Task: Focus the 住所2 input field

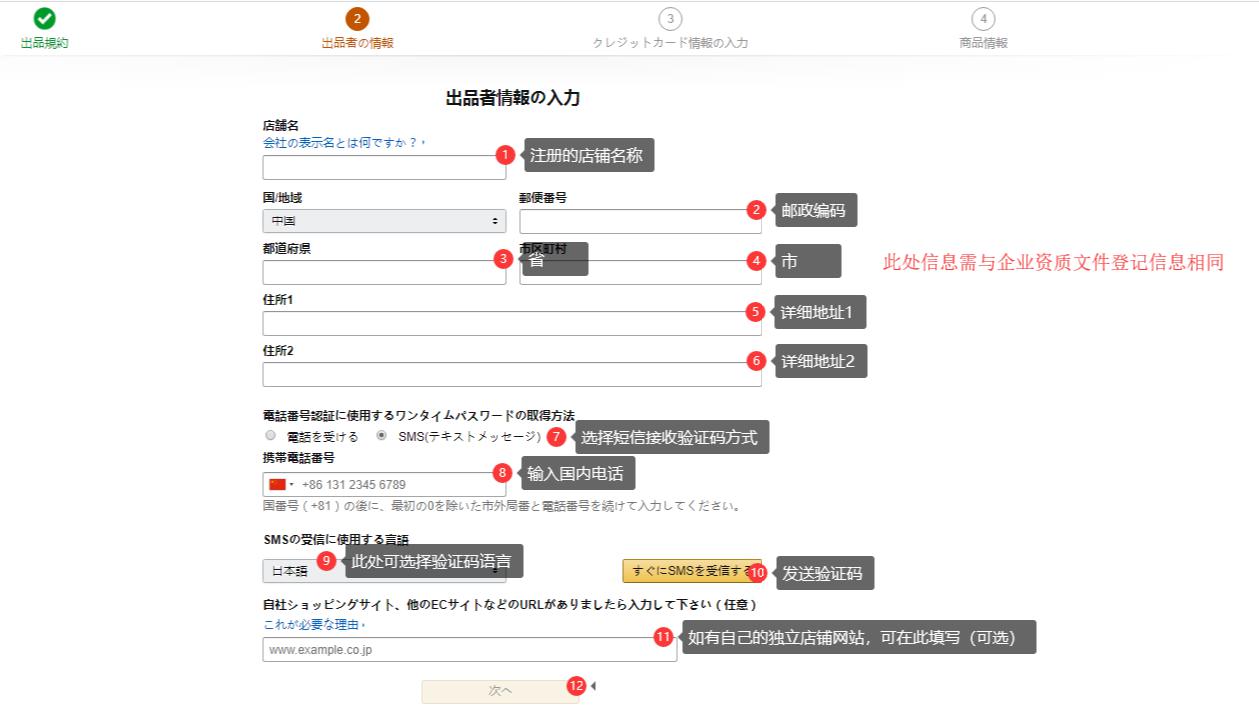Action: tap(512, 374)
